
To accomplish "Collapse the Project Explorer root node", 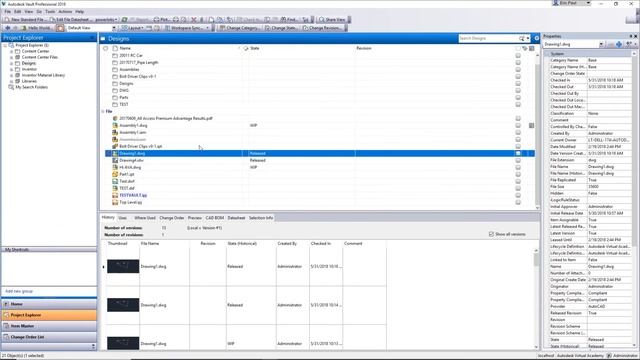I will click(5, 45).
